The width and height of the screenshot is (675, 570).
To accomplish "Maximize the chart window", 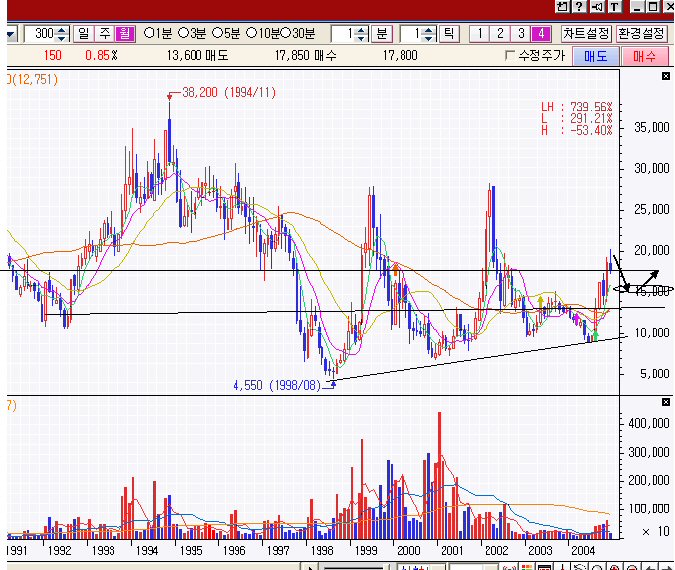I will 653,6.
